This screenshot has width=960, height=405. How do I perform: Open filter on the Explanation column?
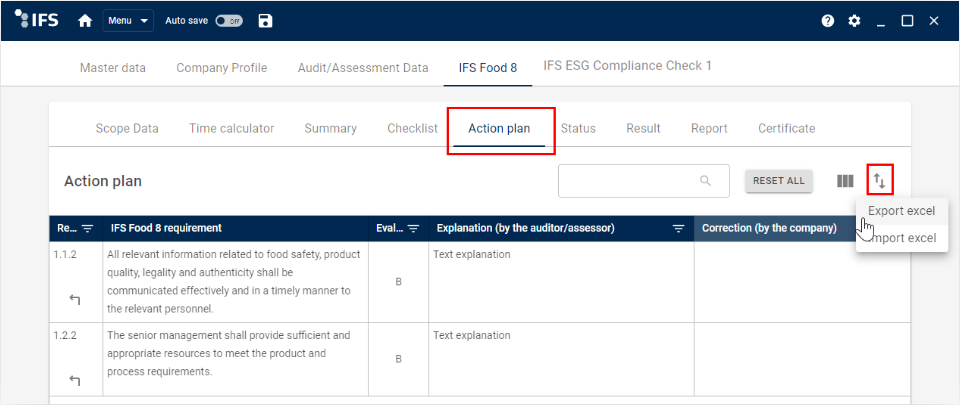[x=678, y=229]
